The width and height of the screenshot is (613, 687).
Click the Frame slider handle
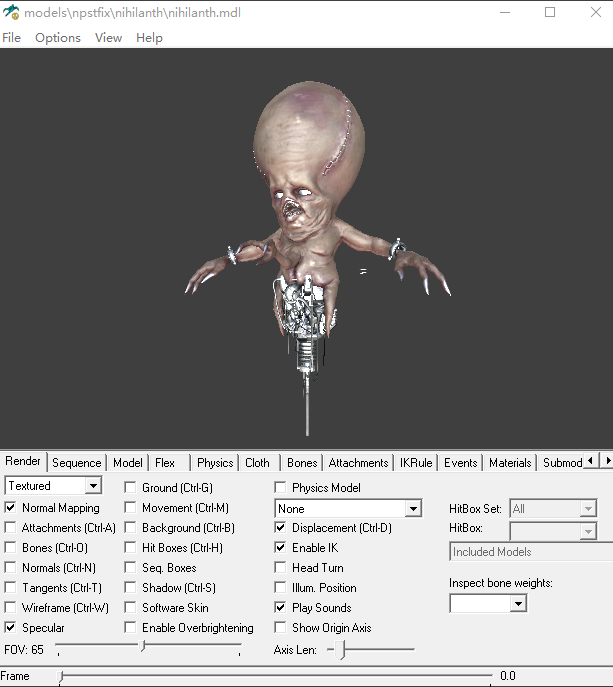61,677
